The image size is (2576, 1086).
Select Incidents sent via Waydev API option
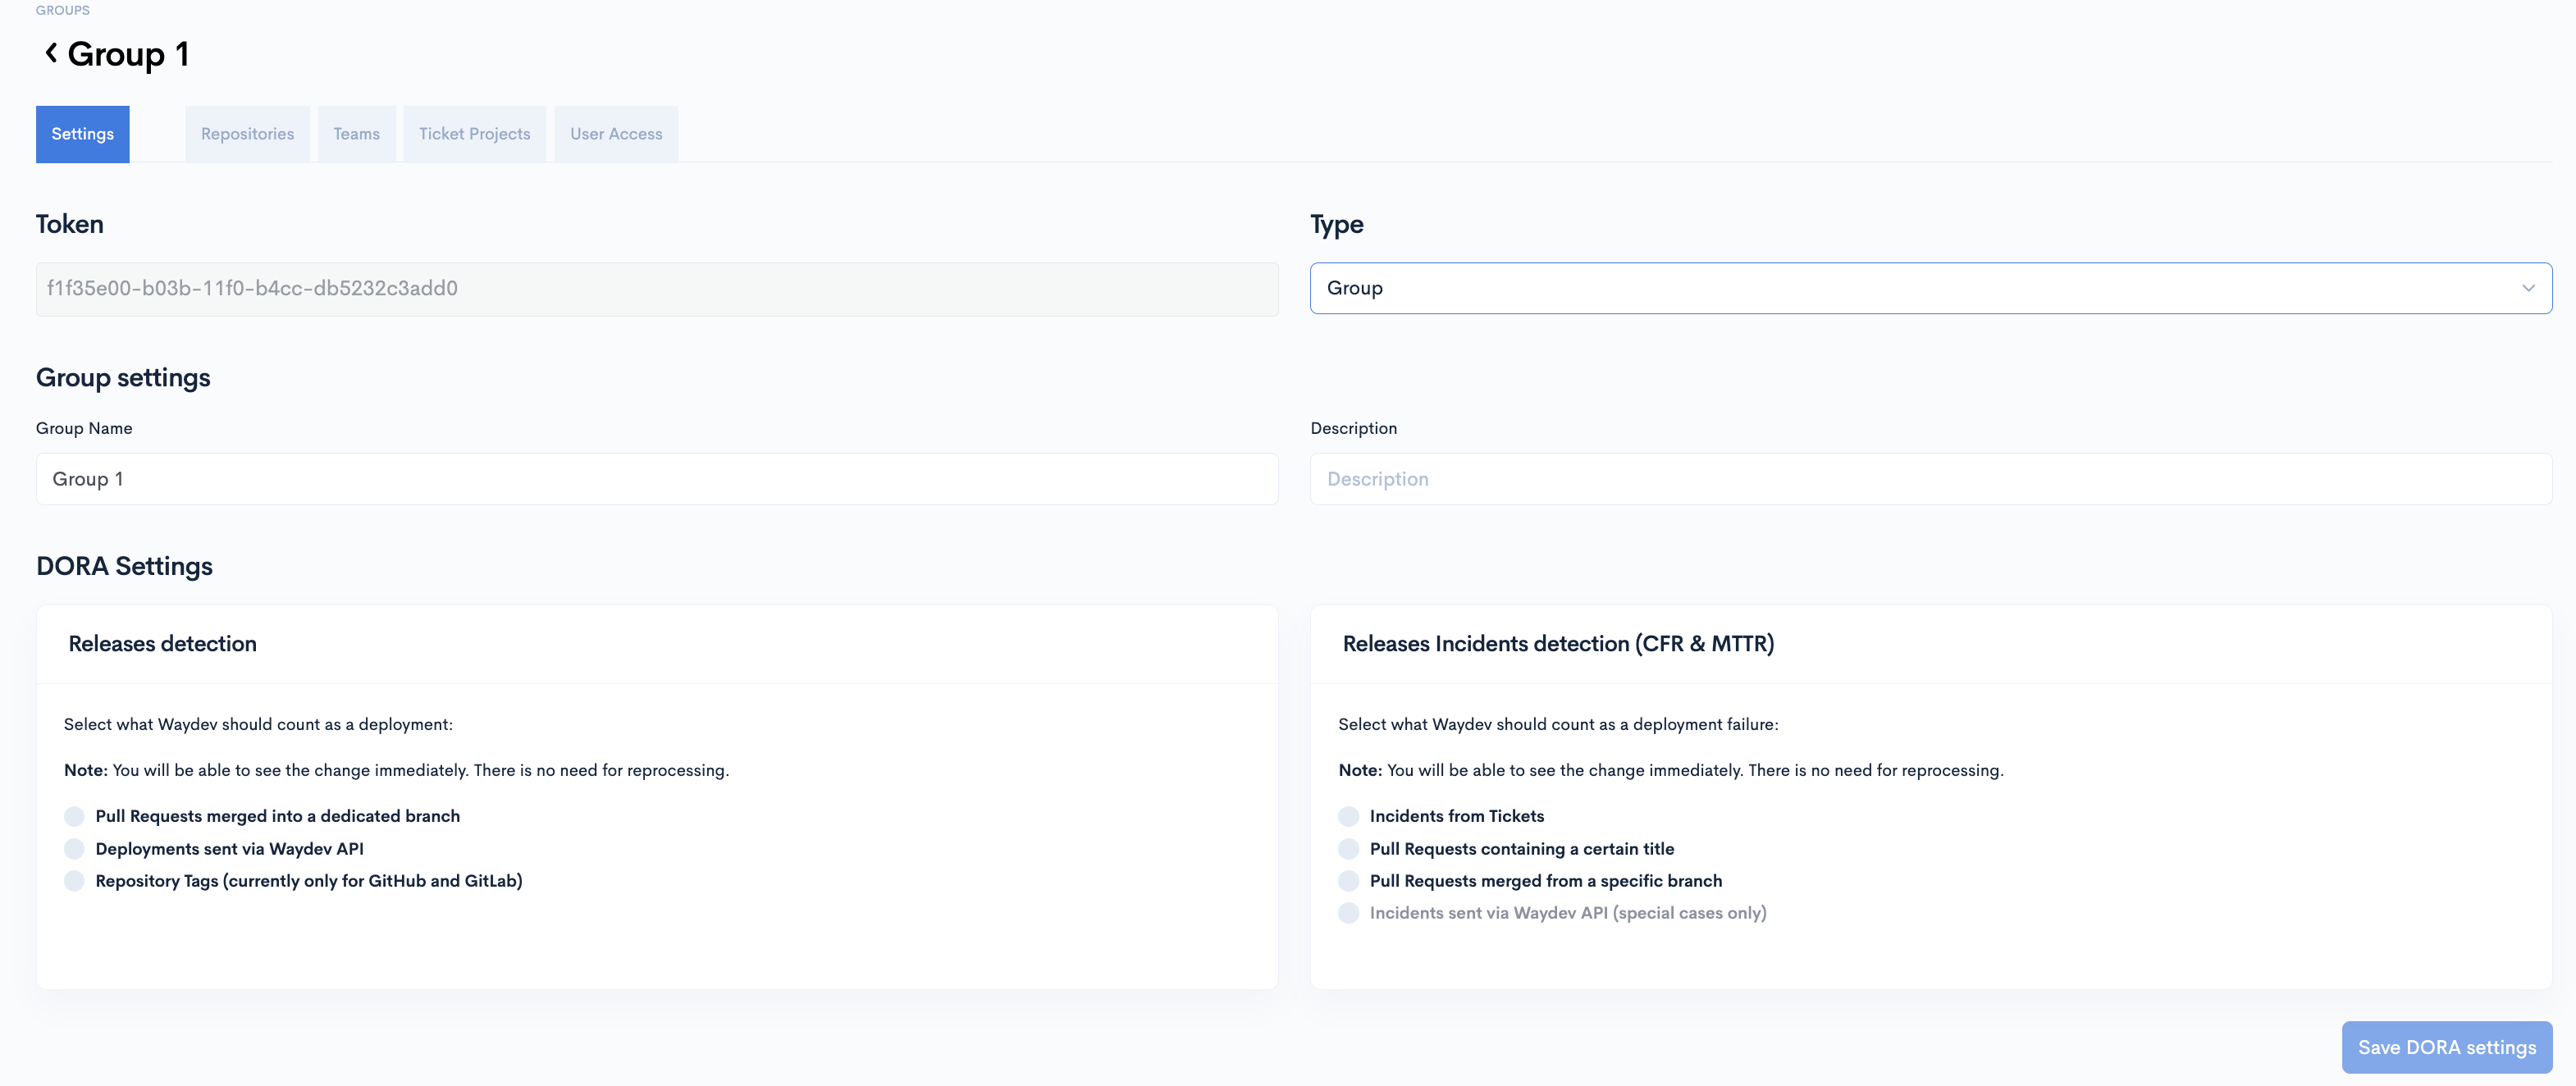(x=1348, y=913)
